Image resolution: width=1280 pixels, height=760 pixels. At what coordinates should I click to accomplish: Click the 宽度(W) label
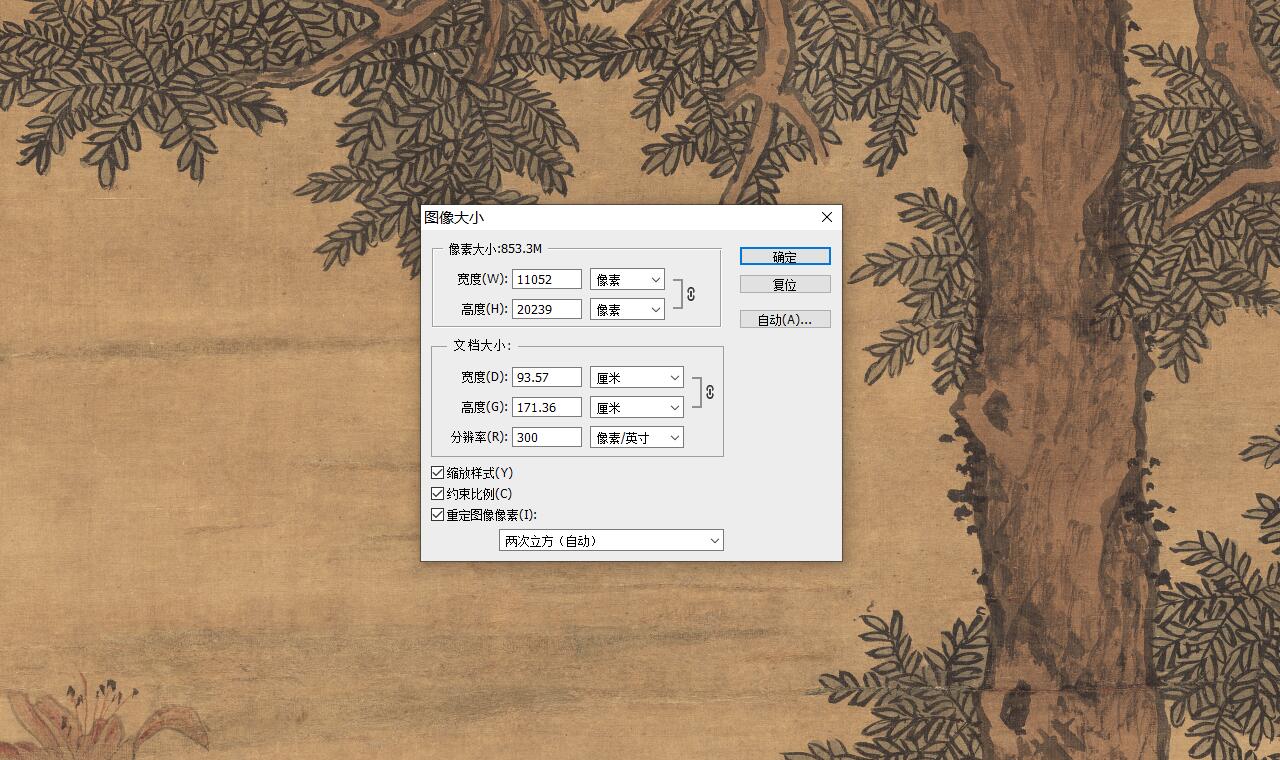coord(482,279)
